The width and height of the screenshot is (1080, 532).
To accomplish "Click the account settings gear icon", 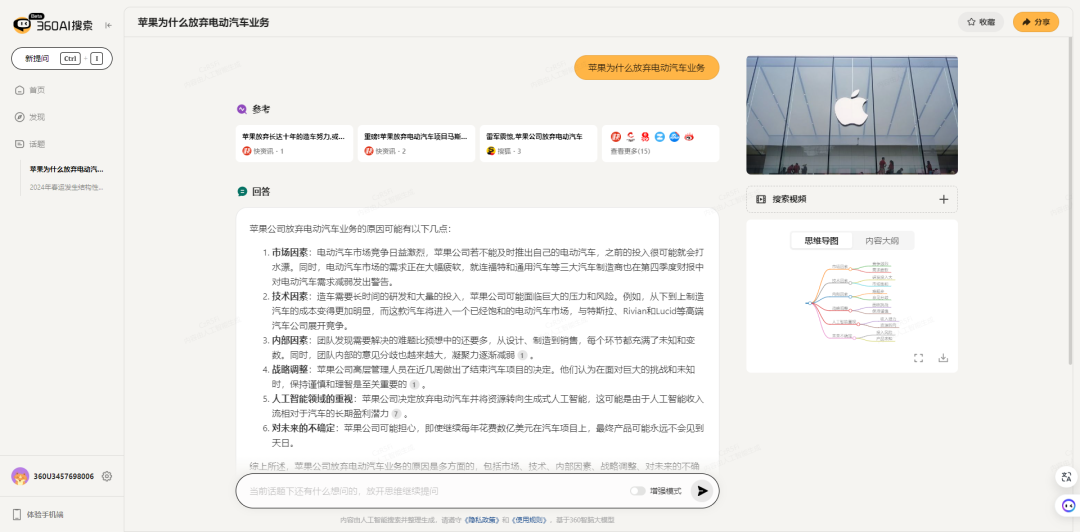I will pyautogui.click(x=107, y=476).
